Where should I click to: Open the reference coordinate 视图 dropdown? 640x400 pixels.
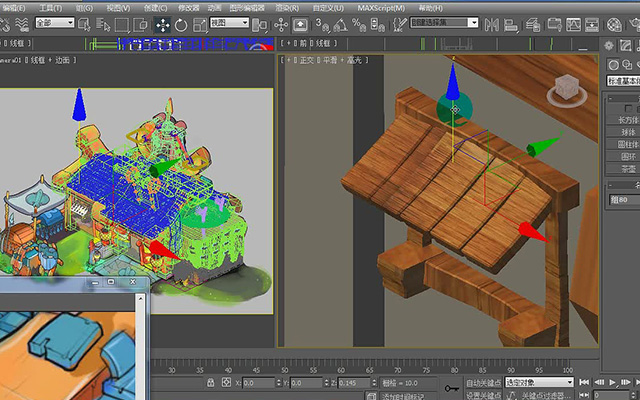tap(229, 23)
